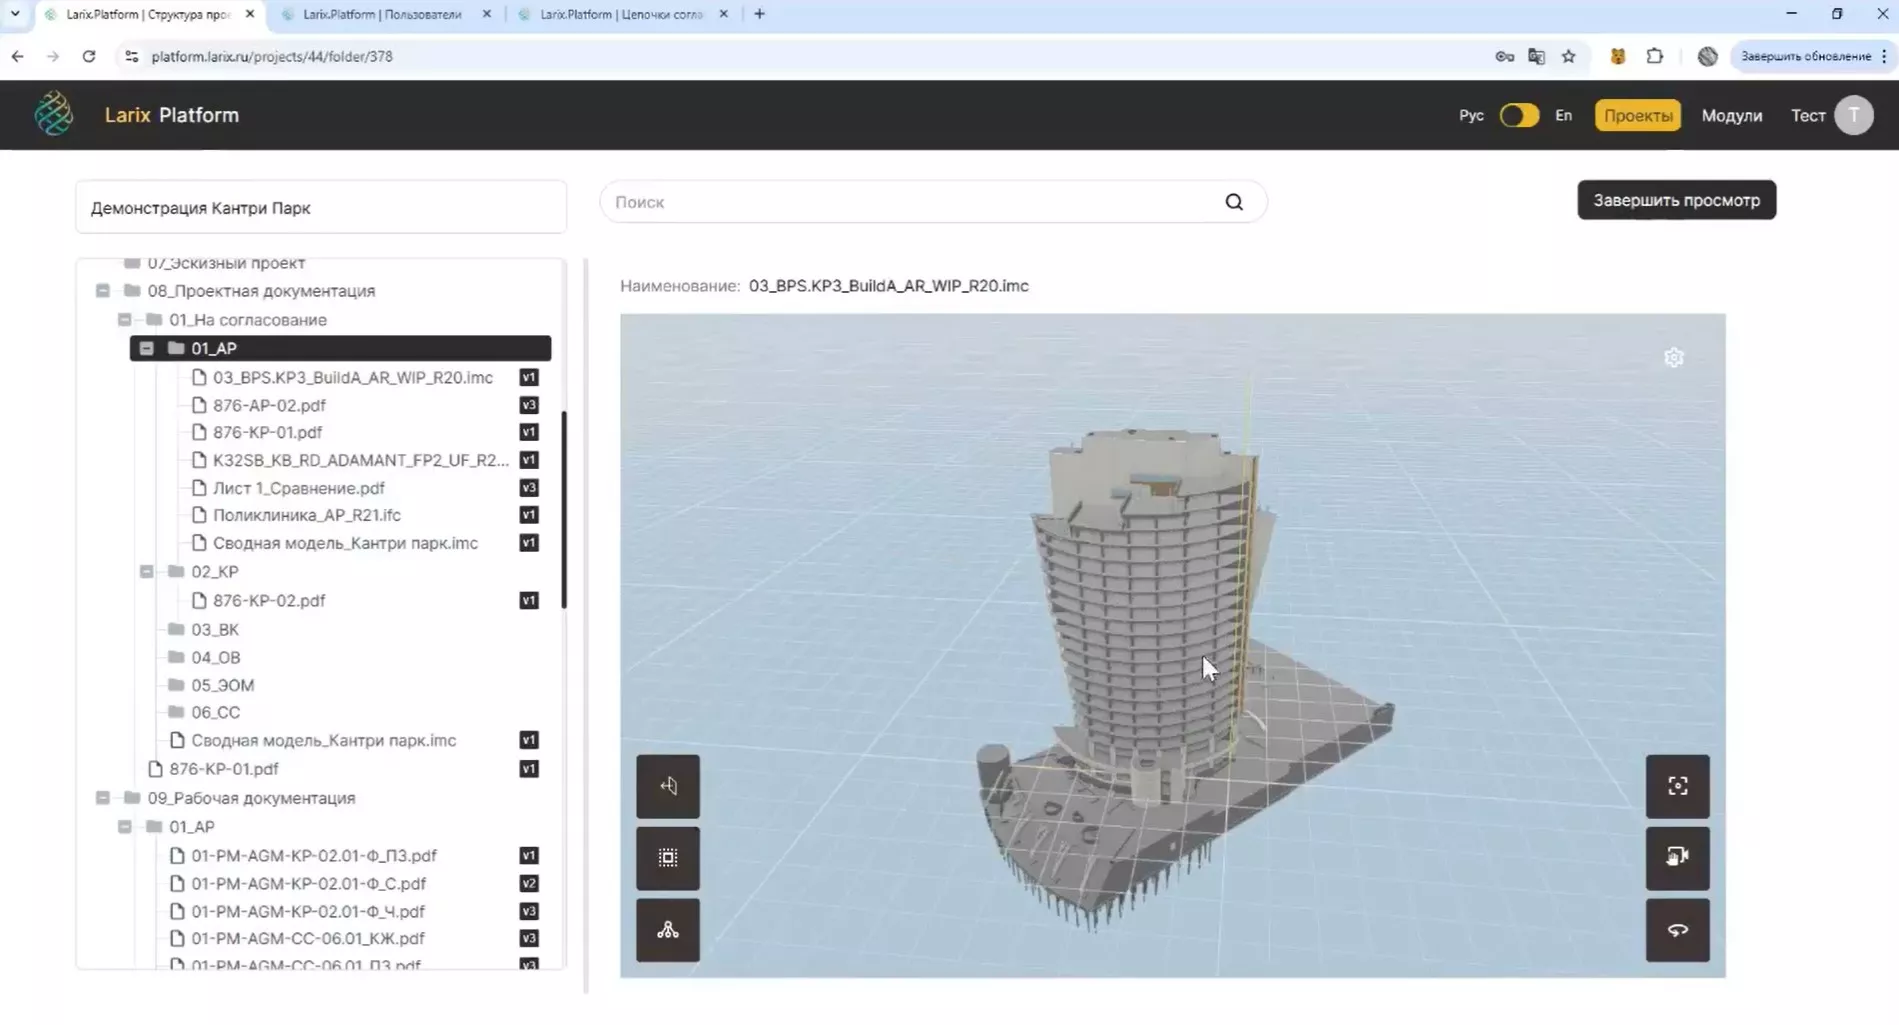Image resolution: width=1899 pixels, height=1025 pixels.
Task: Switch to the Larix.Platform Пользователи tab
Action: [x=382, y=14]
